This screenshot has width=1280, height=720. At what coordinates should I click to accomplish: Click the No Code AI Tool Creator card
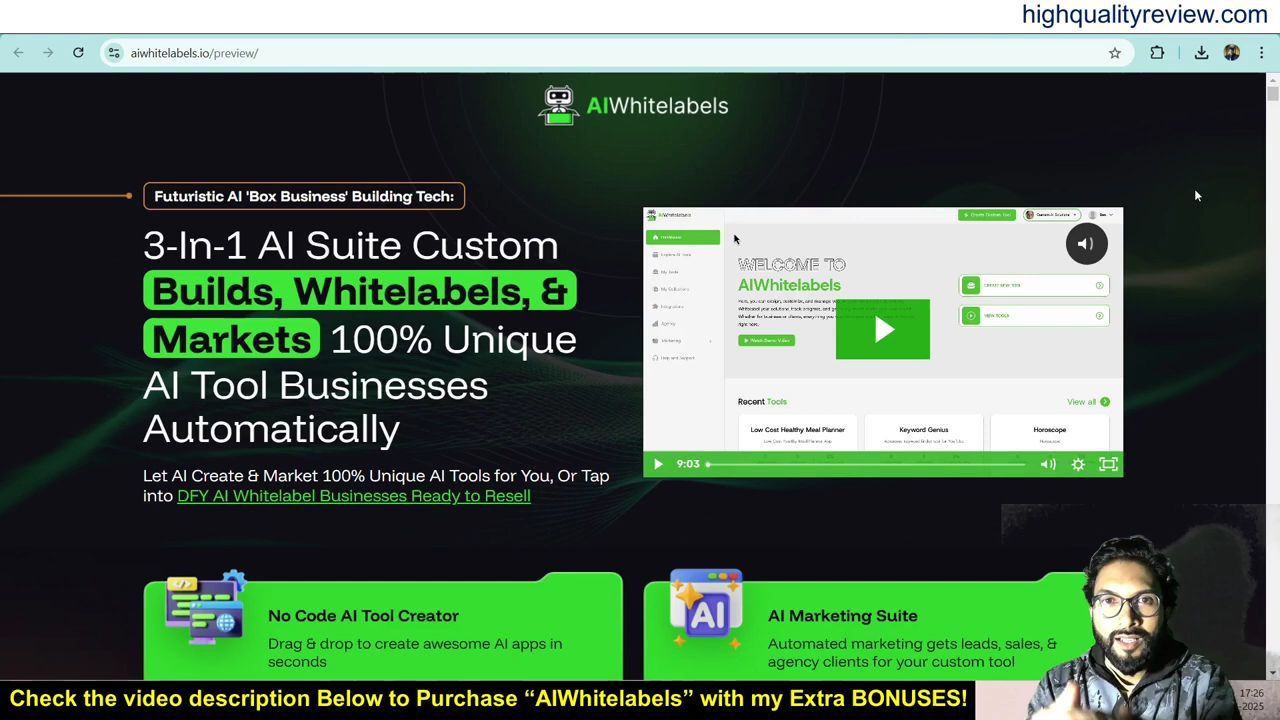tap(383, 627)
